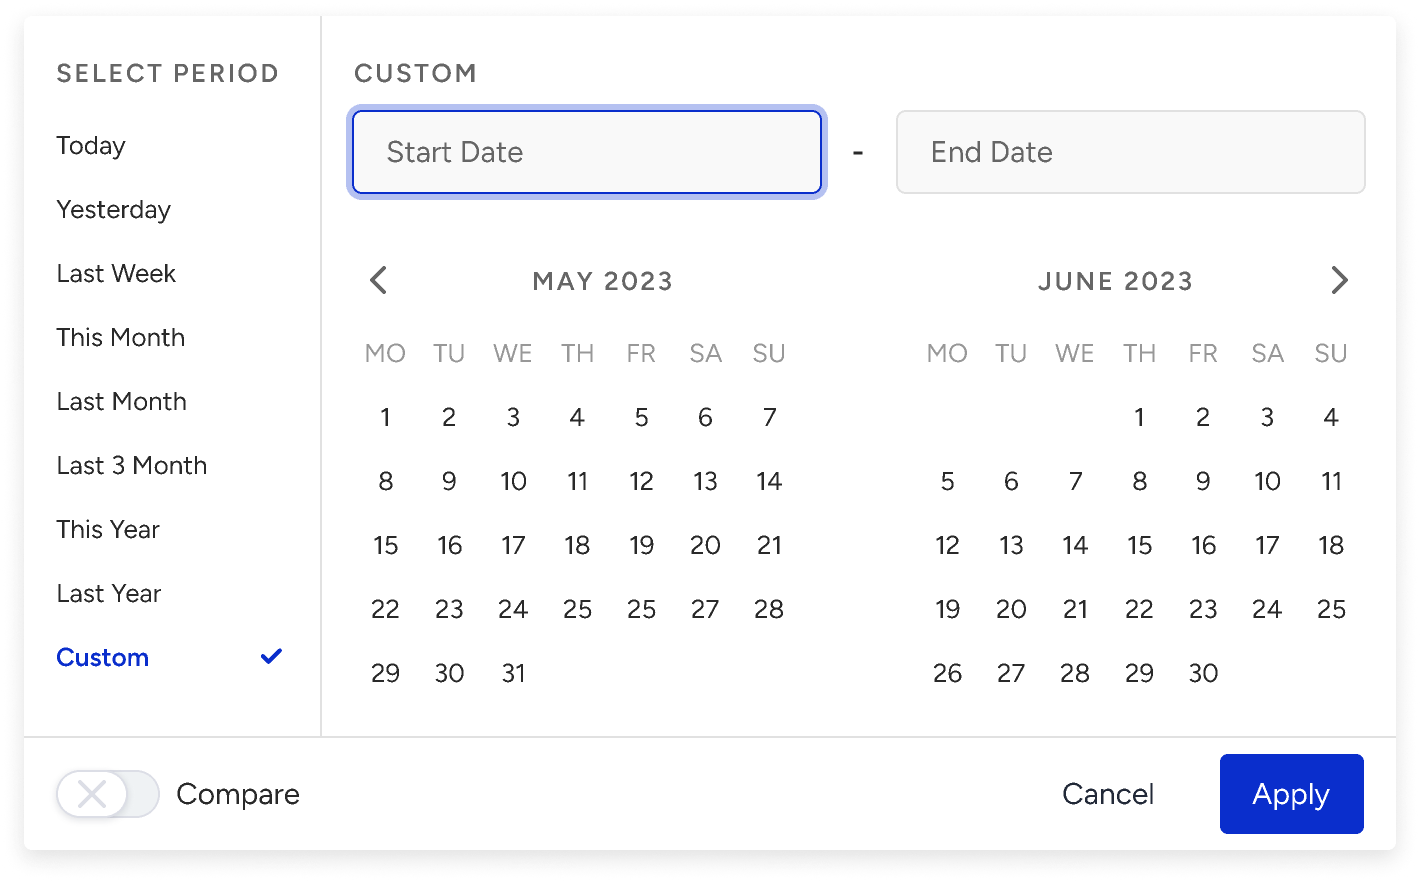Select the Today period

pyautogui.click(x=90, y=145)
